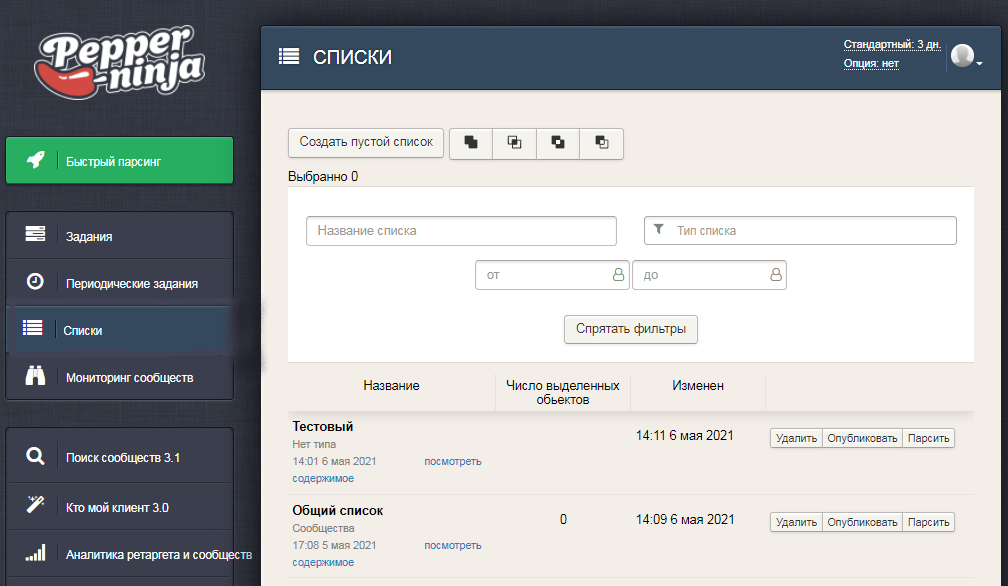Screen dimensions: 1008x586
Task: Click the funnel icon in Тип списка
Action: [659, 229]
